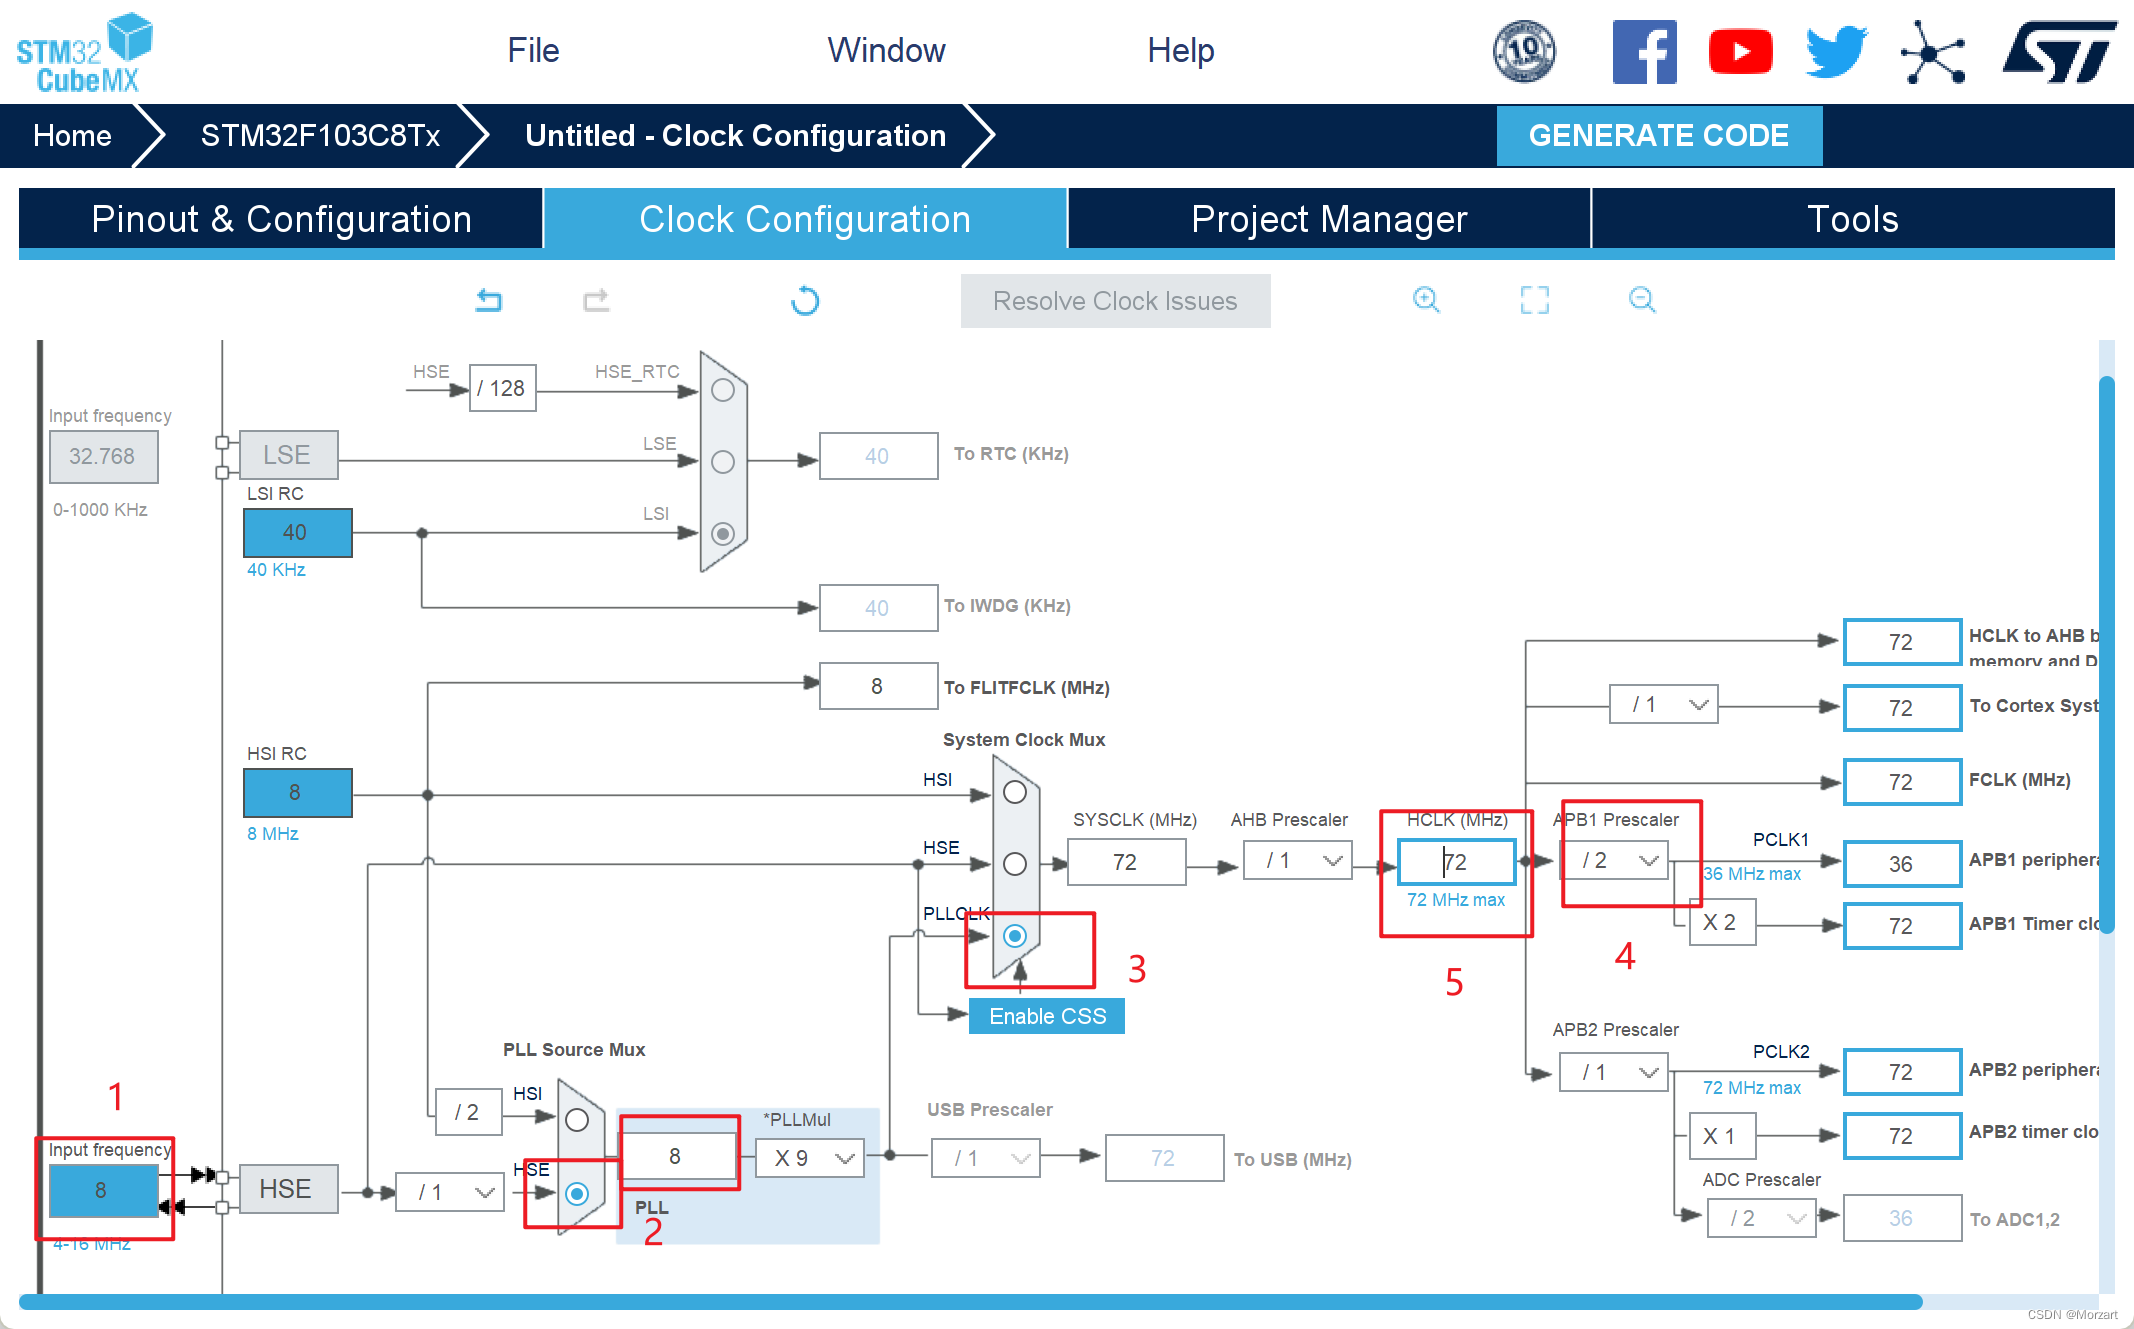Undo the last clock configuration change
This screenshot has width=2134, height=1329.
point(489,300)
